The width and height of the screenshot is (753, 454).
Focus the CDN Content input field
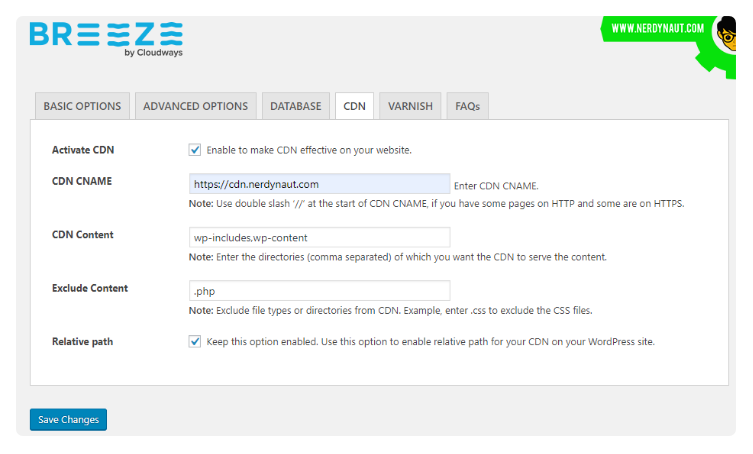(x=319, y=237)
